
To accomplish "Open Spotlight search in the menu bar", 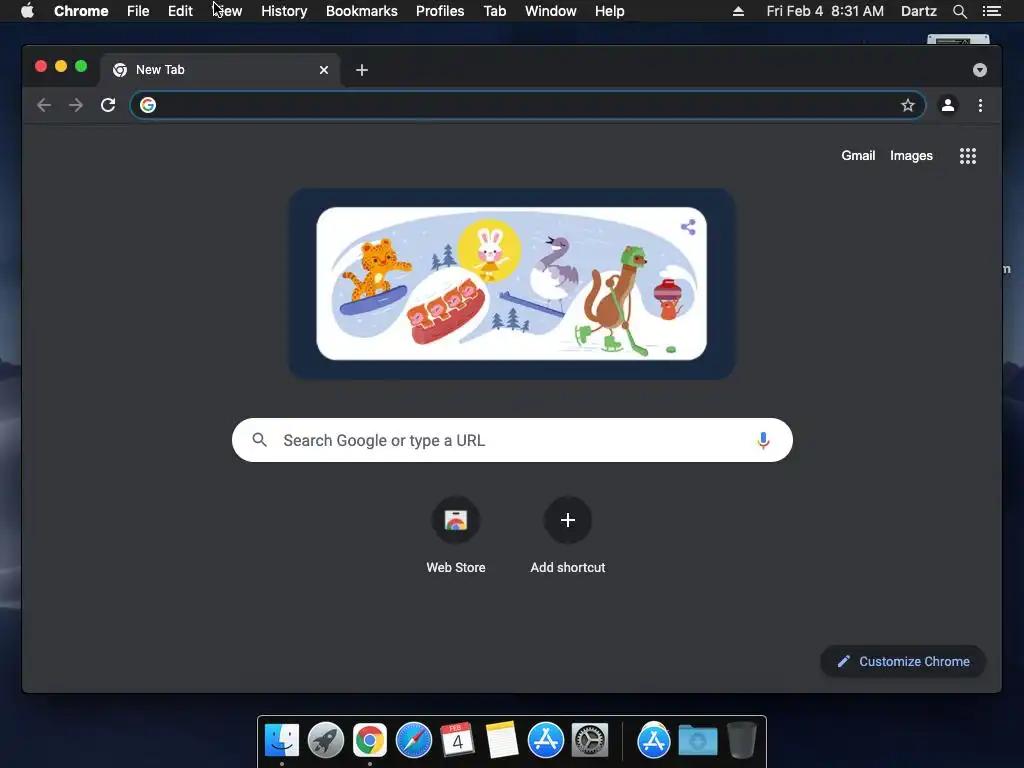I will pyautogui.click(x=959, y=11).
